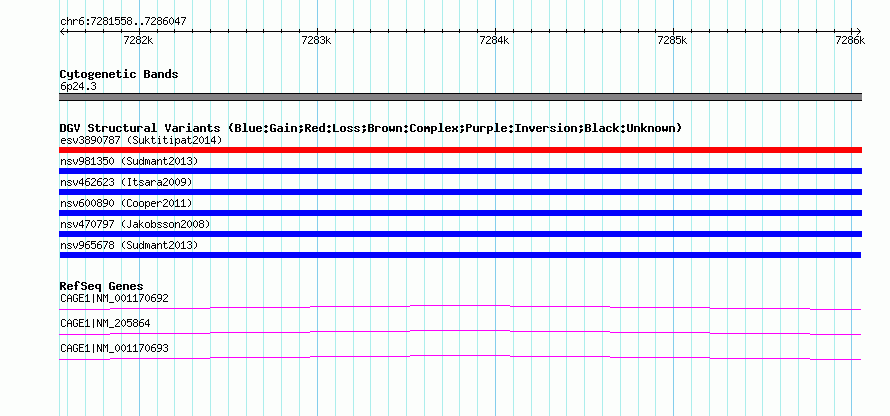
Task: Click the blue gain bar for nsv462623
Action: tap(460, 192)
